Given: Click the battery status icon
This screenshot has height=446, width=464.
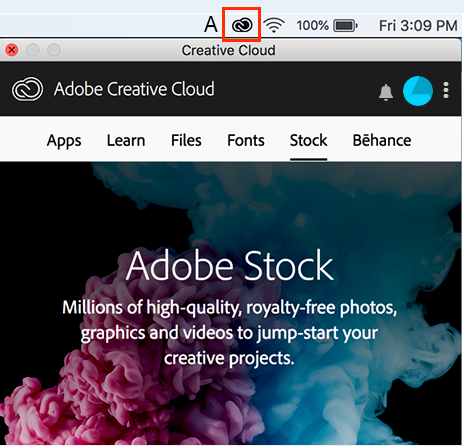Looking at the screenshot, I should [345, 25].
